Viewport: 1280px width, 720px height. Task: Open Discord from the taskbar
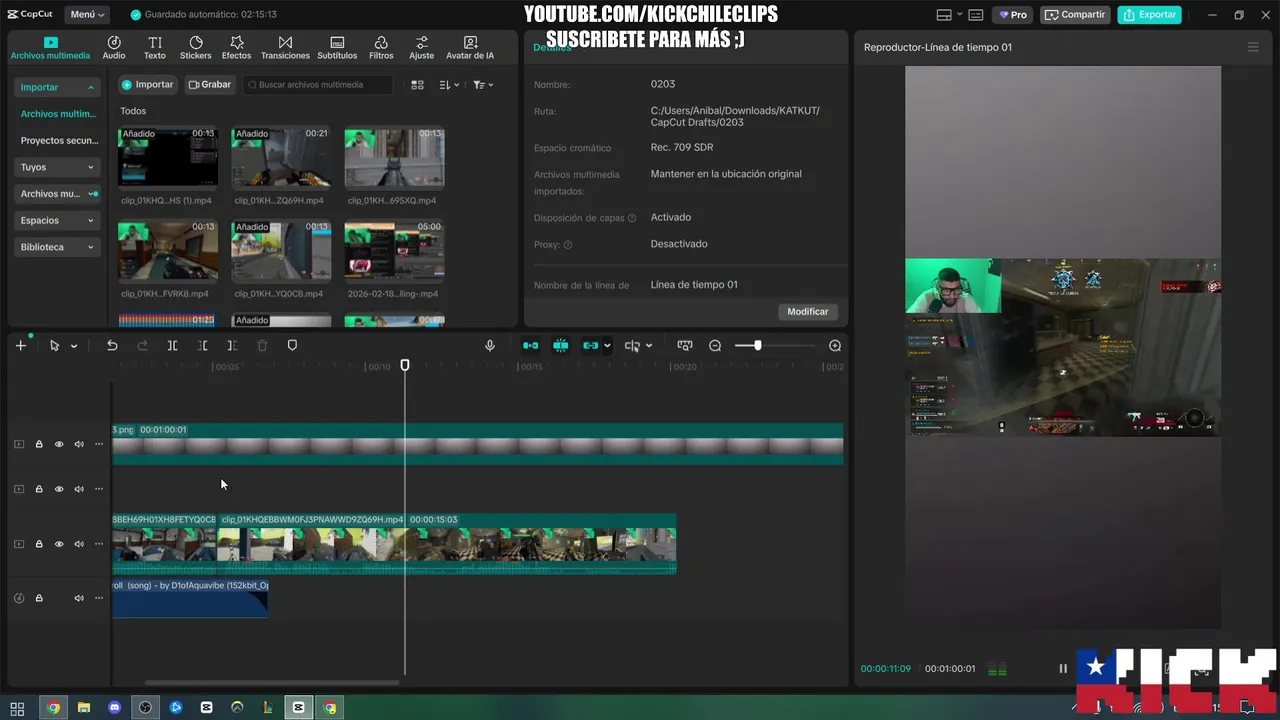114,708
